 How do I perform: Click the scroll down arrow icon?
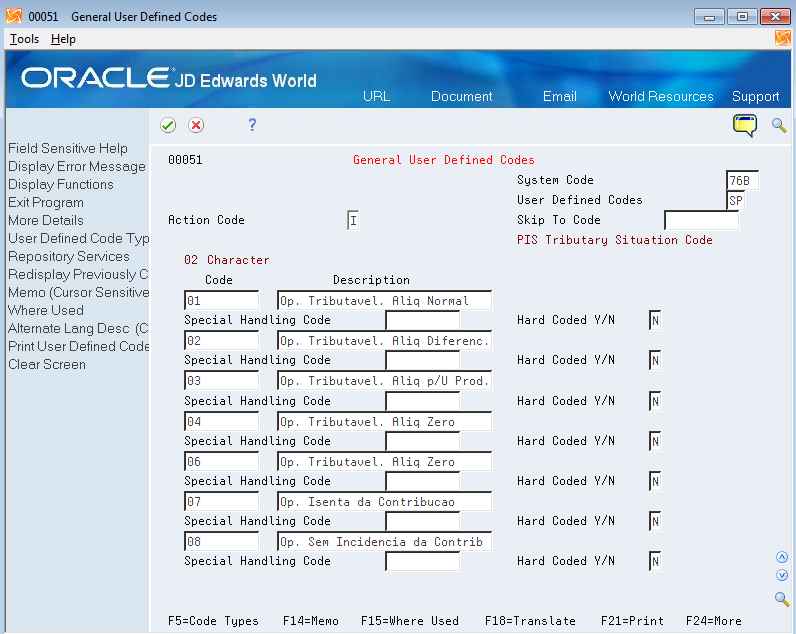coord(782,575)
